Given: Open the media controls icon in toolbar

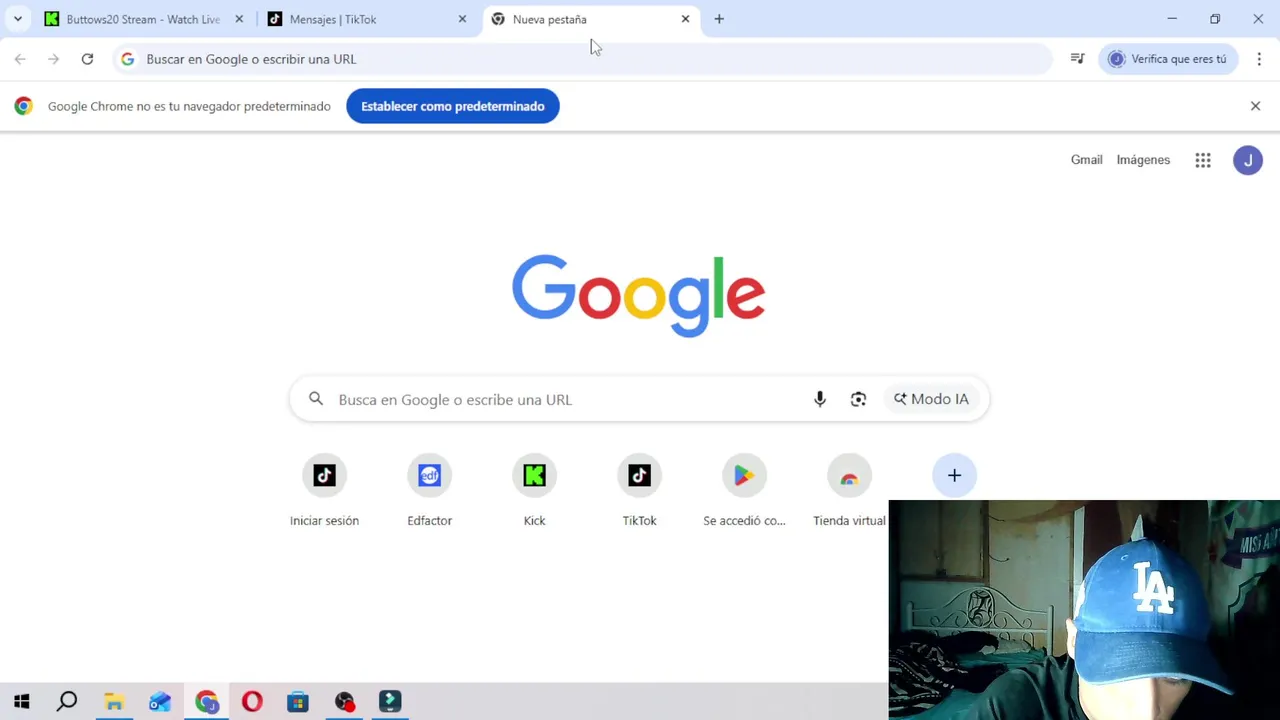Looking at the screenshot, I should coord(1077,59).
